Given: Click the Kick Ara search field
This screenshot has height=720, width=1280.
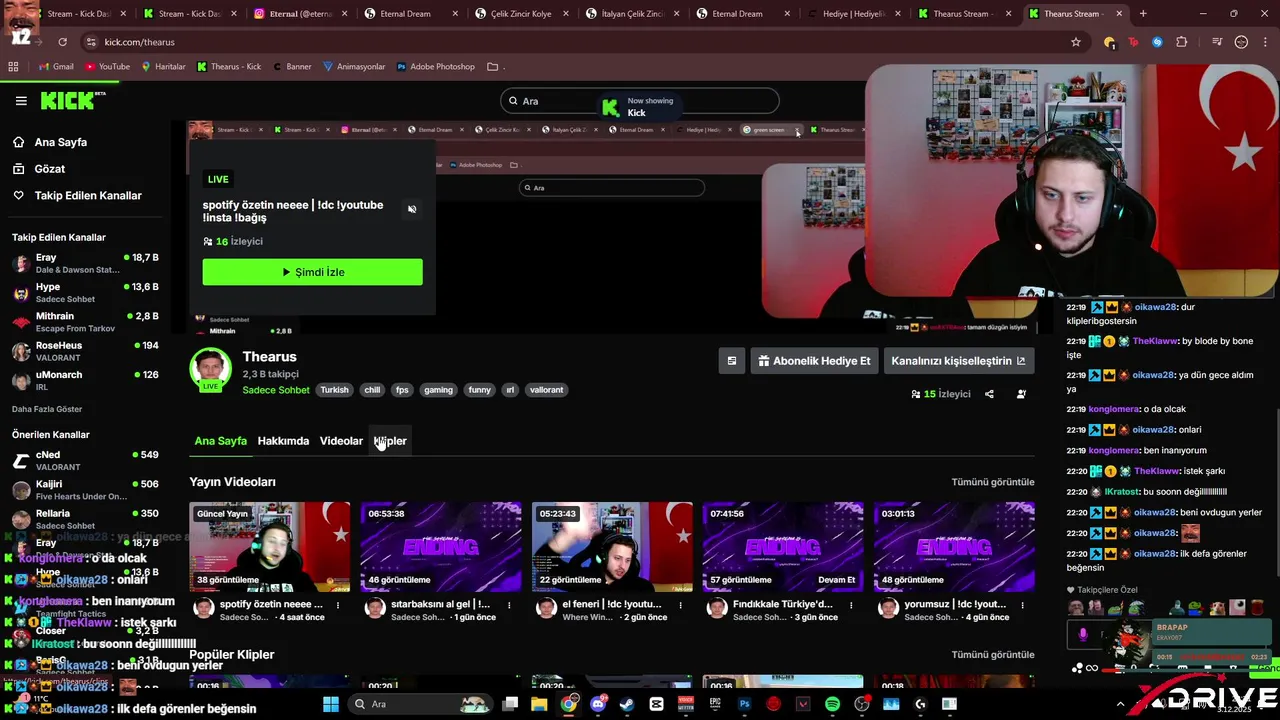Looking at the screenshot, I should click(640, 101).
